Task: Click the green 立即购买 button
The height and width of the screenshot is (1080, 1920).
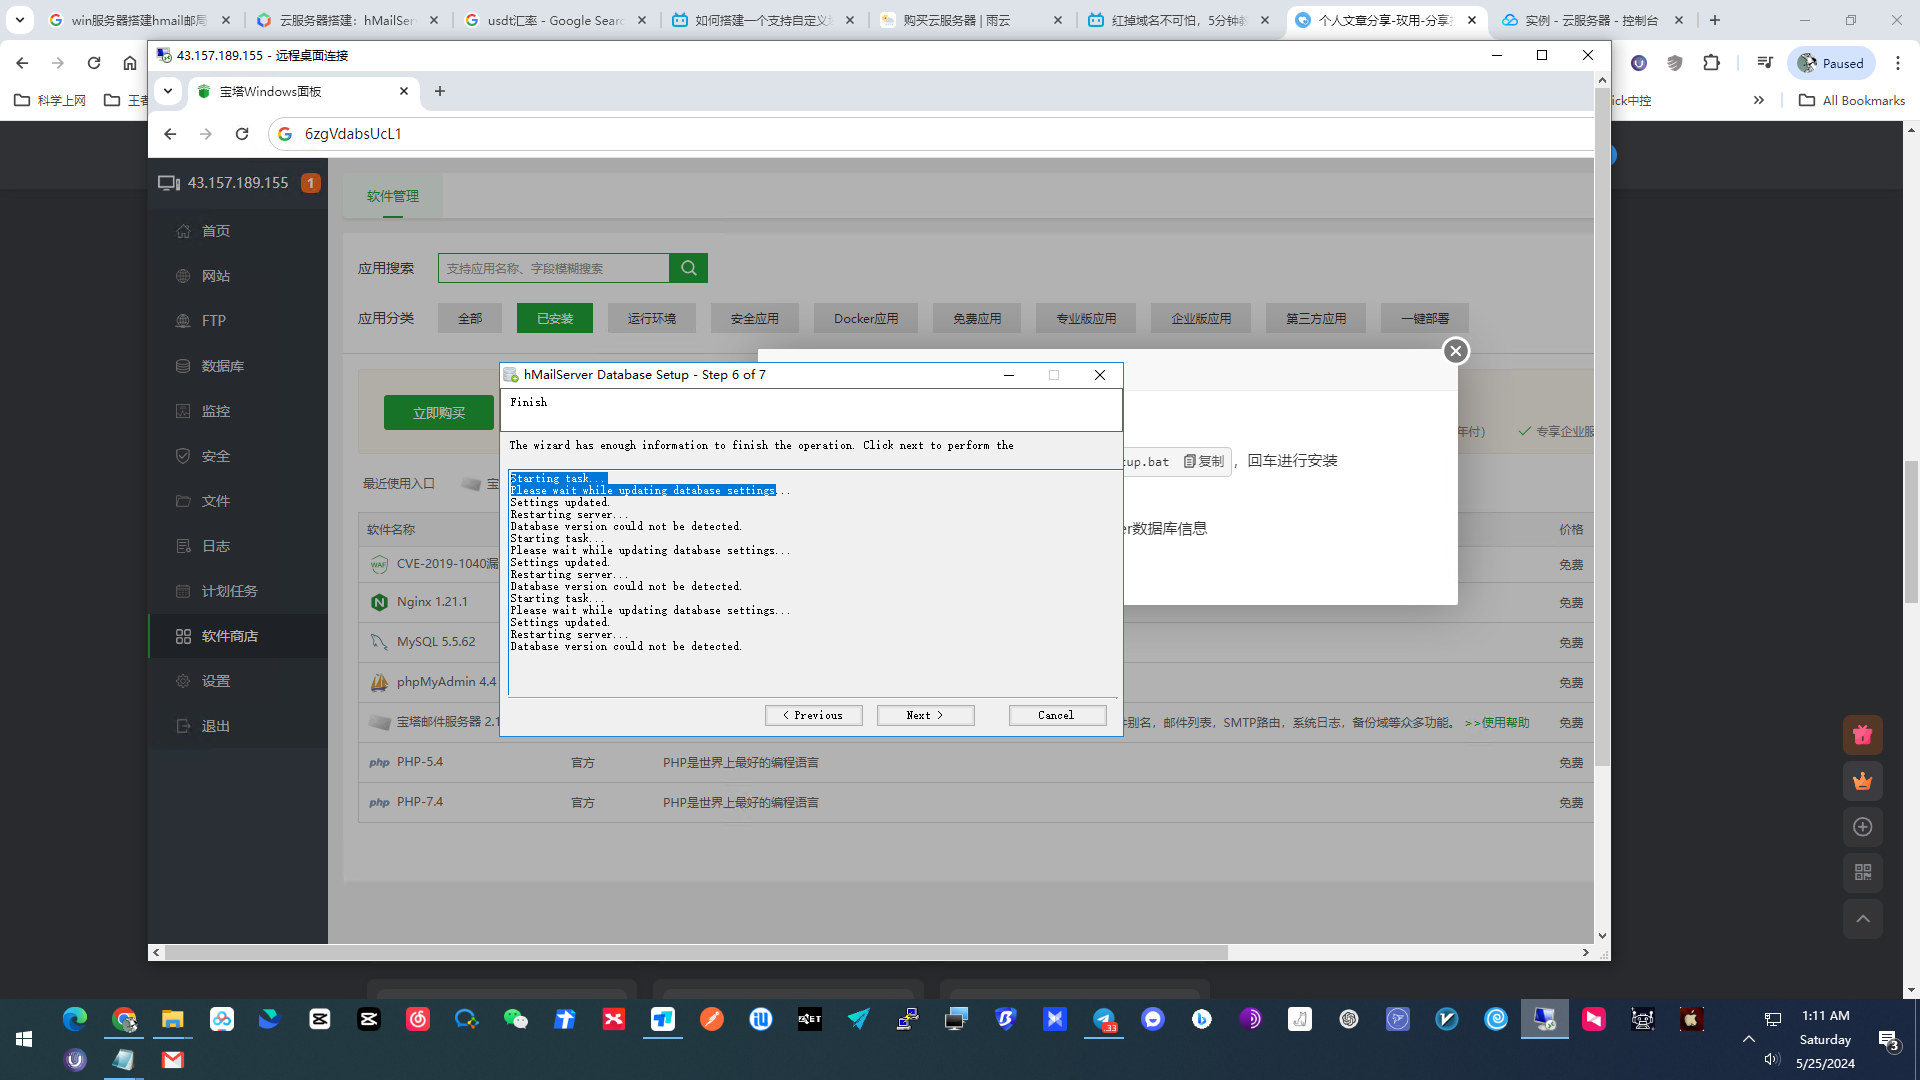Action: pyautogui.click(x=438, y=413)
